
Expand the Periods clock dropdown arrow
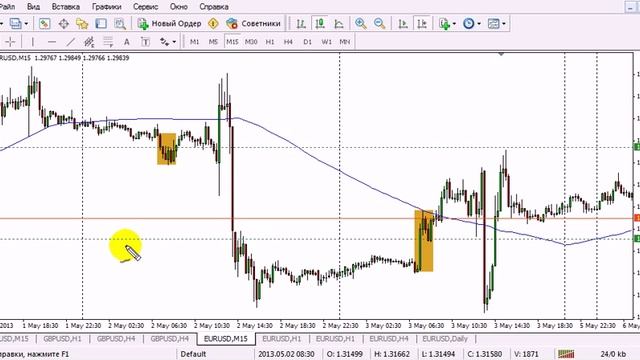click(479, 24)
